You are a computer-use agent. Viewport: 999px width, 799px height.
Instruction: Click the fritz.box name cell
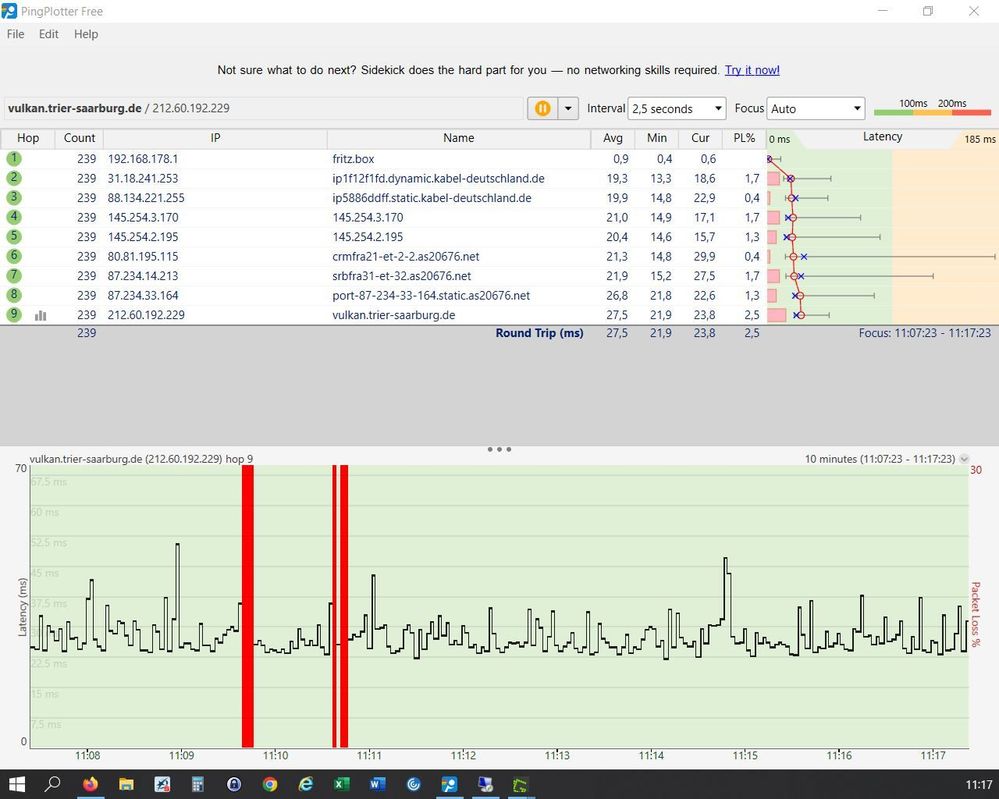tap(354, 159)
